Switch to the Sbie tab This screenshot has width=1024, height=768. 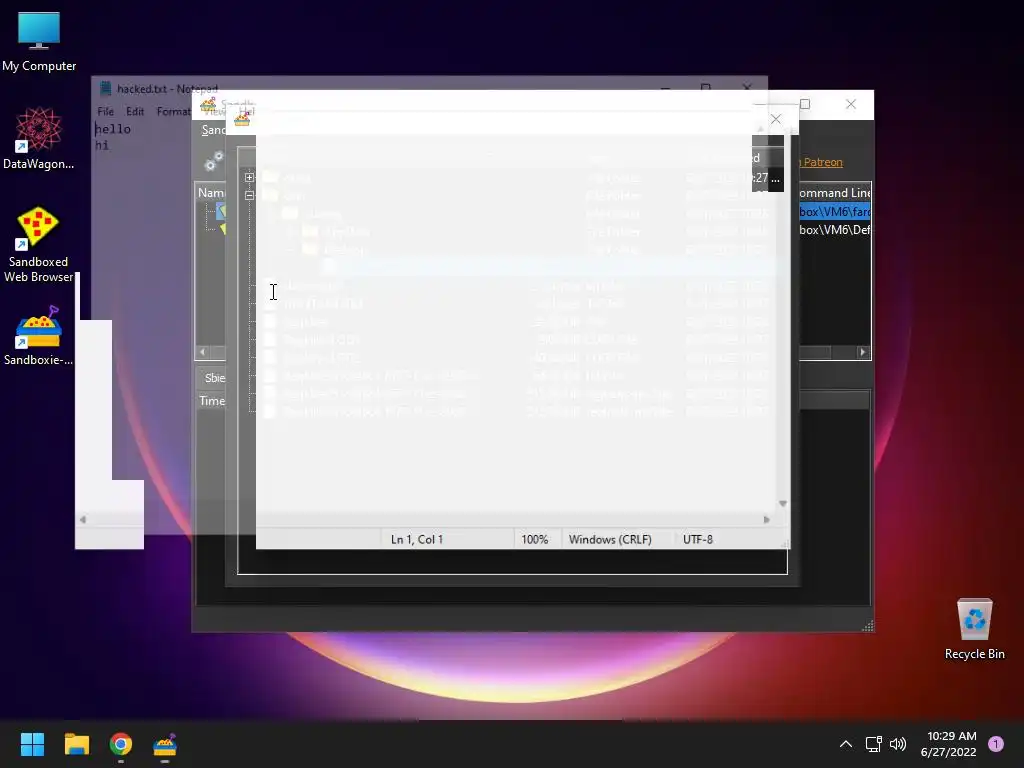(x=214, y=377)
